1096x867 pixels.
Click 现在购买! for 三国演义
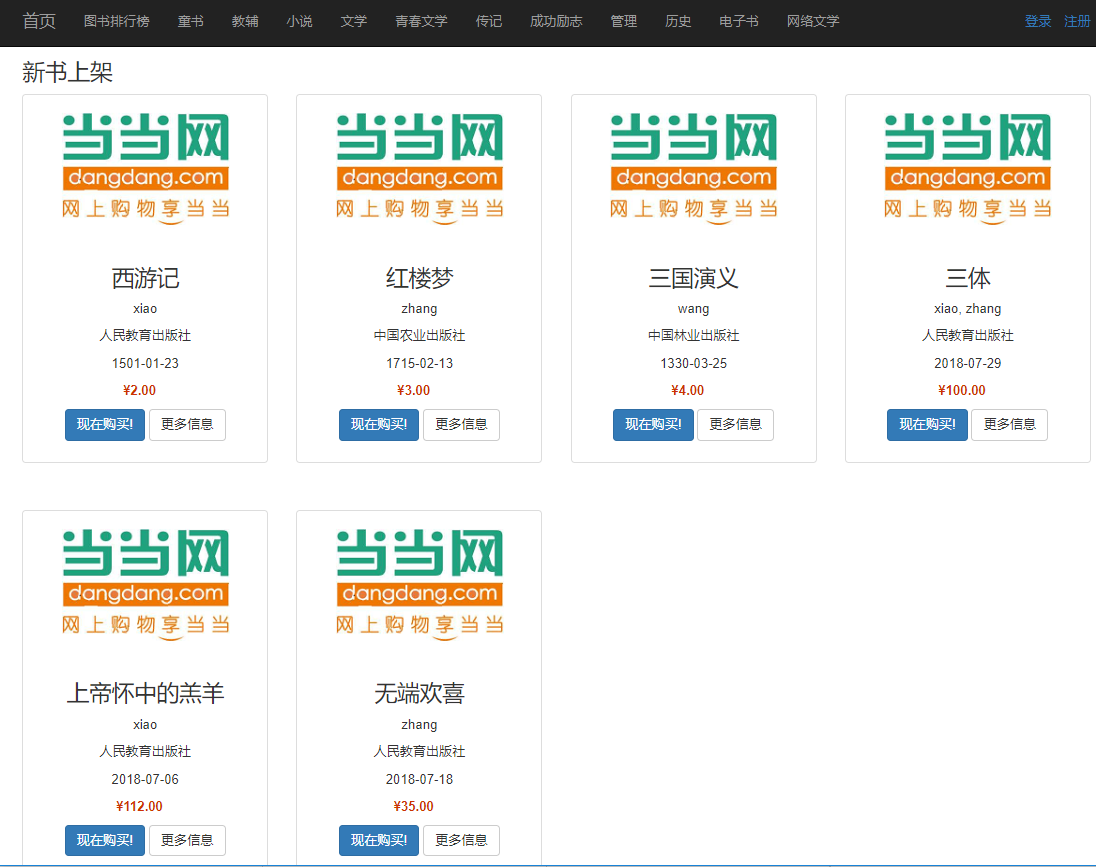[654, 424]
